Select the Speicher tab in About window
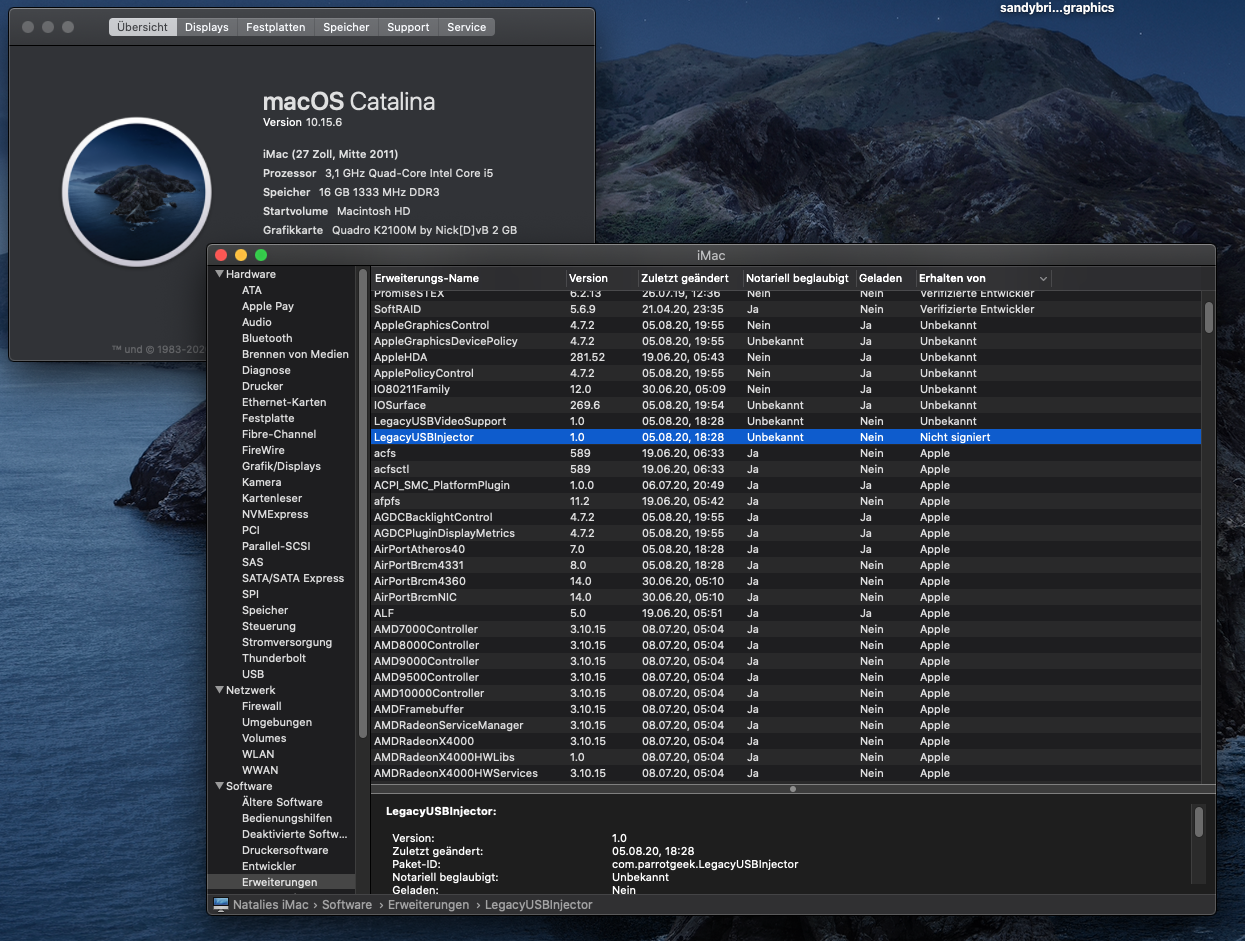 click(x=346, y=27)
